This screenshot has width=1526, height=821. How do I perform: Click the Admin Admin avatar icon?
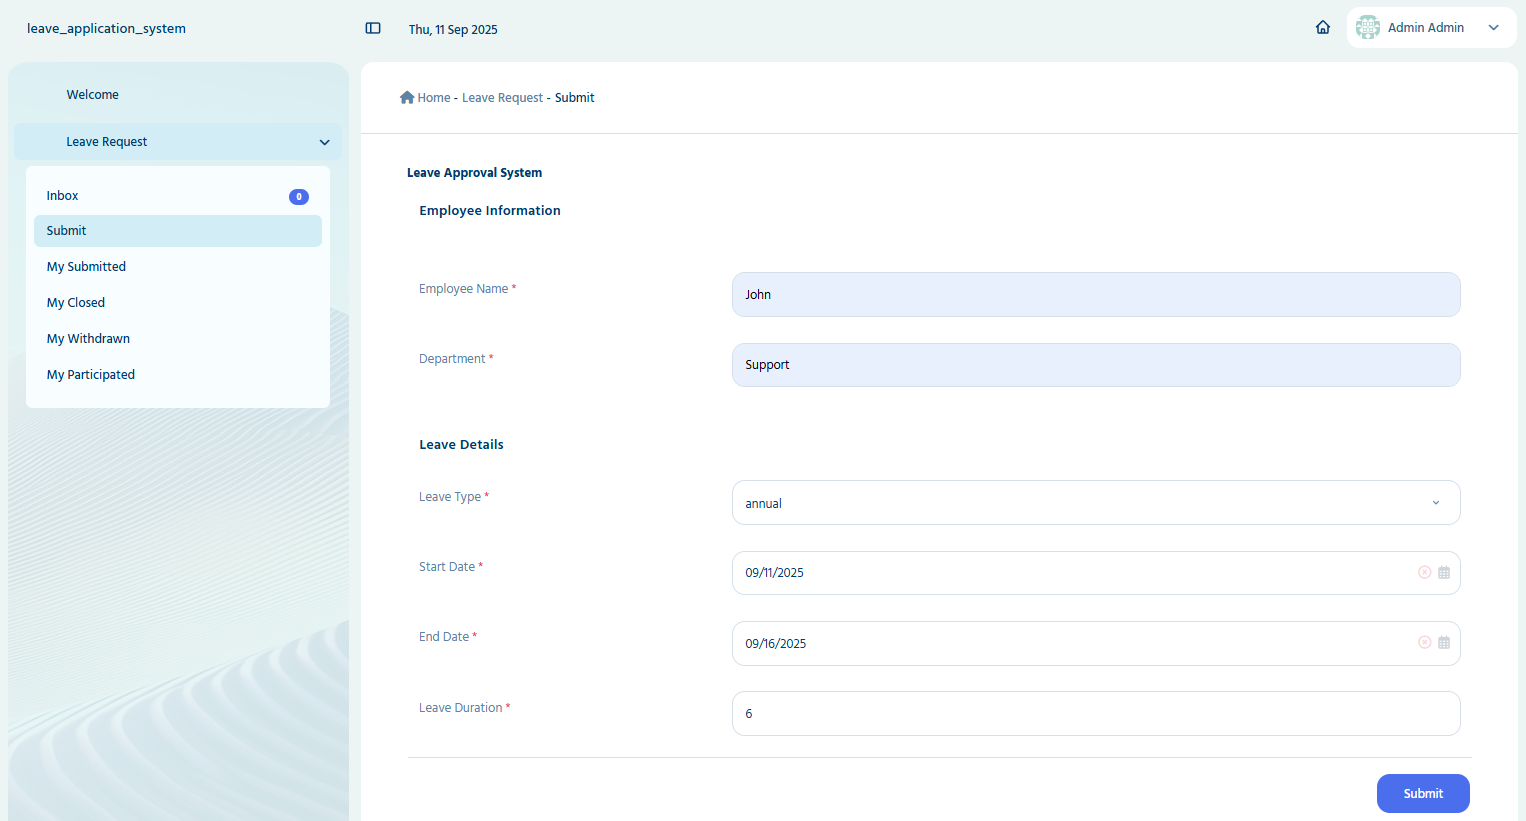(x=1368, y=28)
